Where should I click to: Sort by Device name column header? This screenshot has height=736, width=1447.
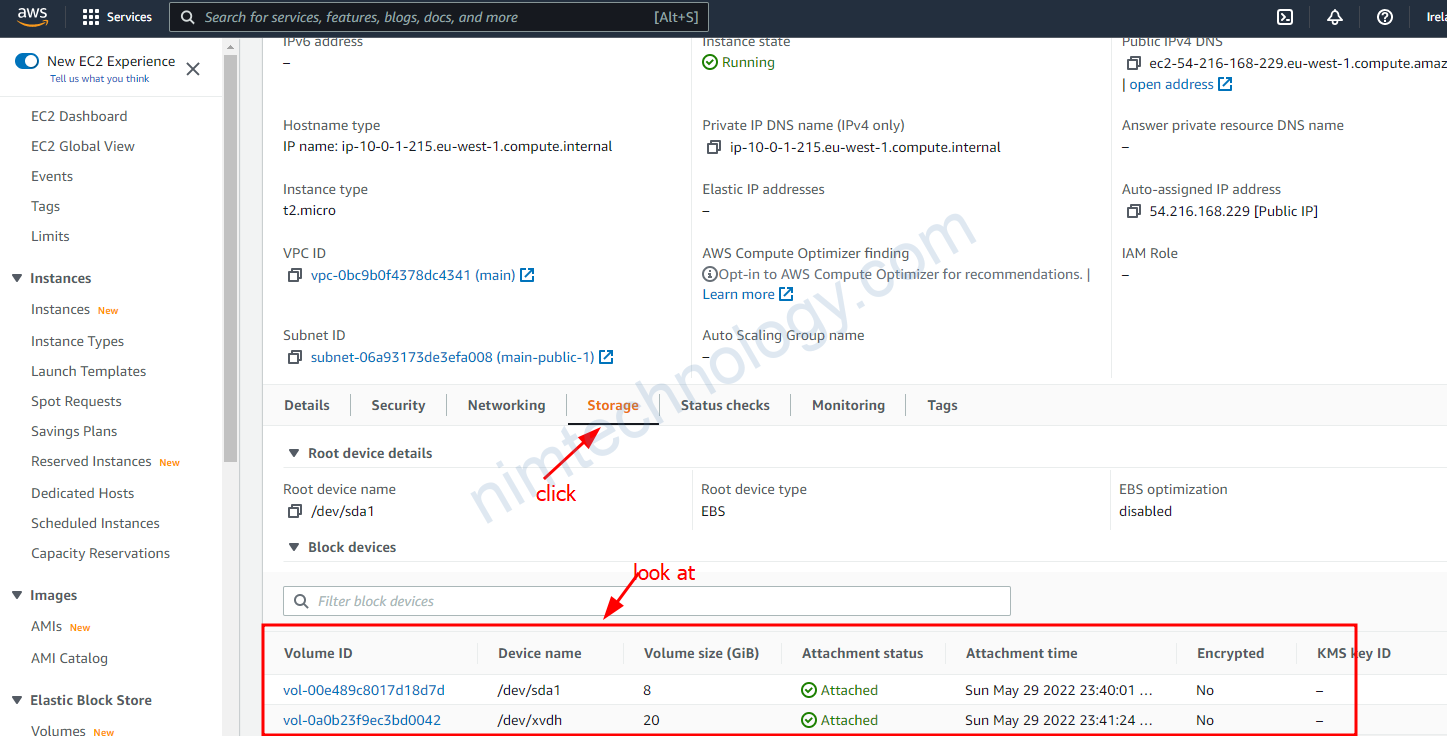[x=539, y=653]
